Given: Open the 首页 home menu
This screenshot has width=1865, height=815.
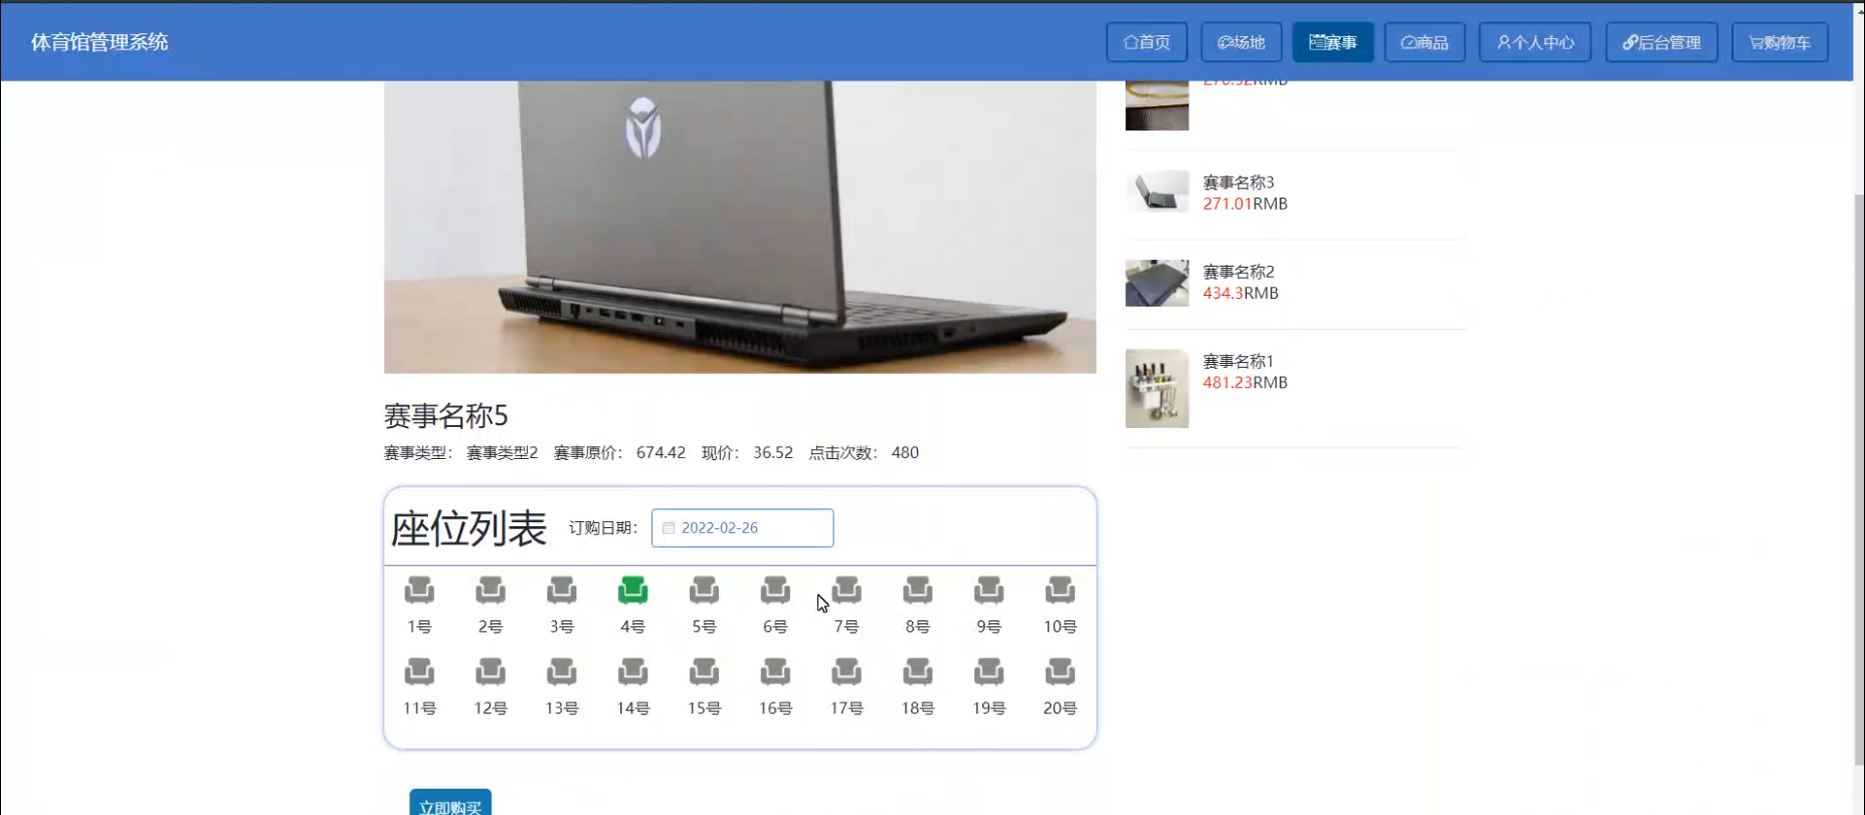Looking at the screenshot, I should [x=1147, y=42].
